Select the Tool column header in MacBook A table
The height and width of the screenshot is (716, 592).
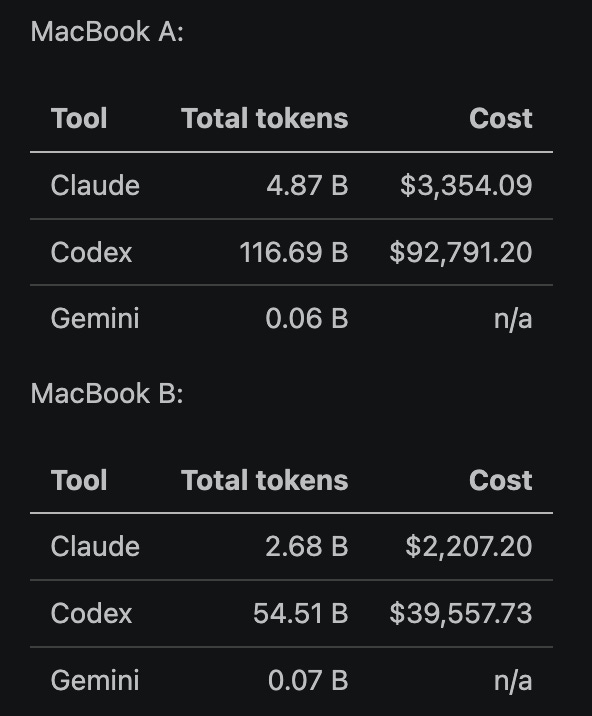(x=79, y=118)
